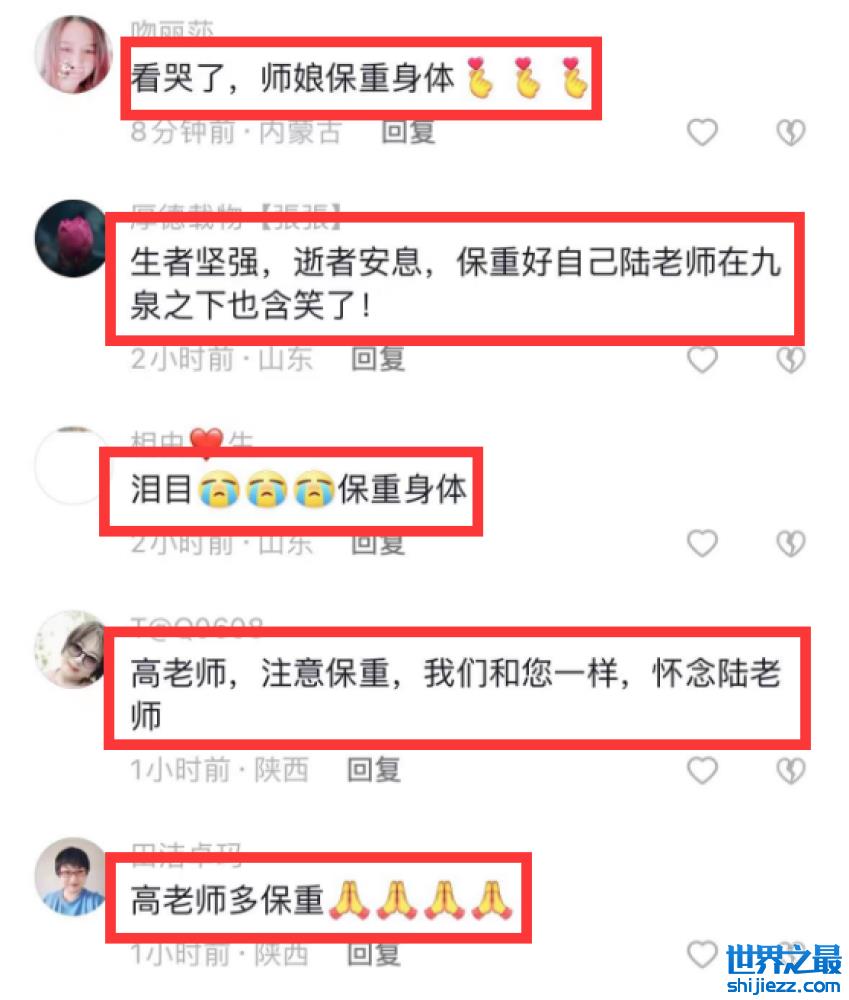Reply to the 泪目 保重身体 comment
849x1000 pixels.
pos(378,544)
